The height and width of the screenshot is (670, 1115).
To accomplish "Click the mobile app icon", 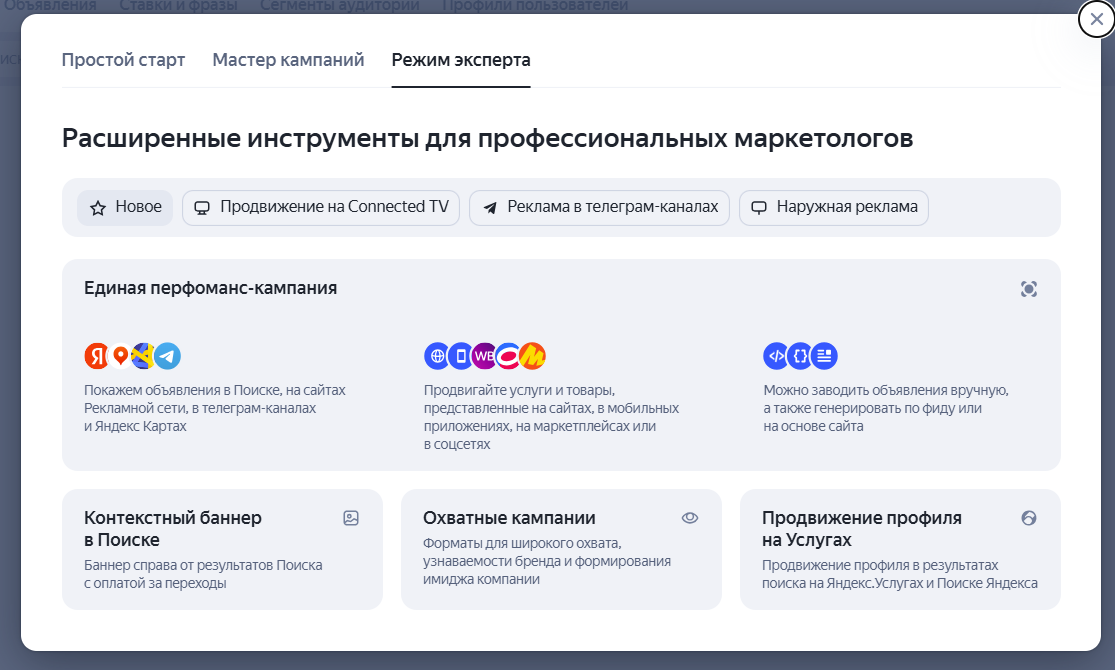I will (x=459, y=356).
